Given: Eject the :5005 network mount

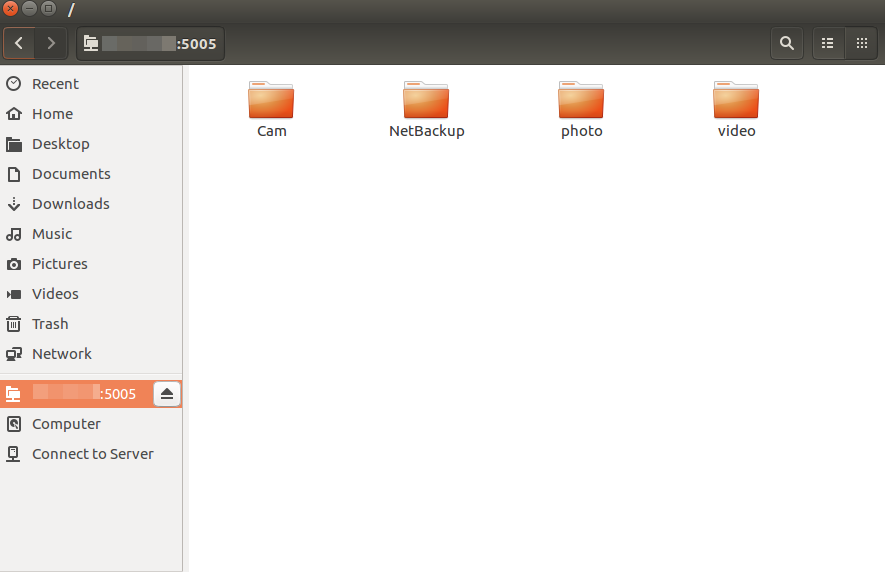Looking at the screenshot, I should 167,394.
